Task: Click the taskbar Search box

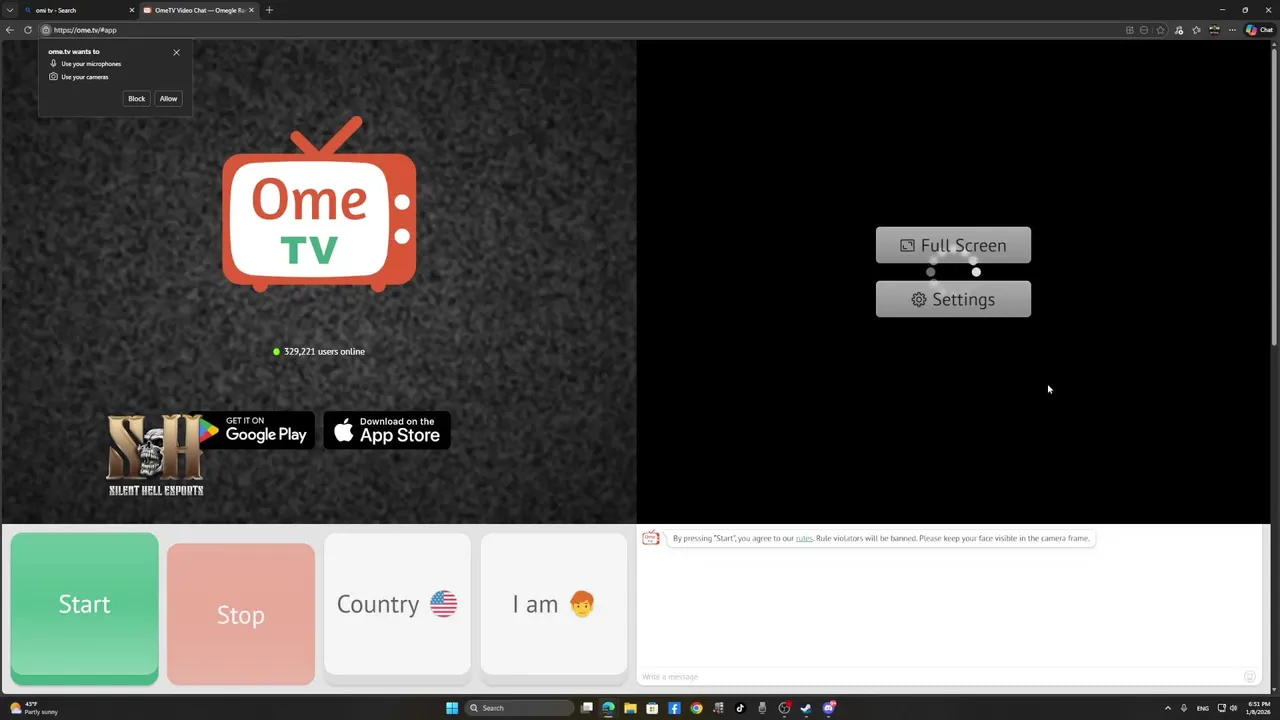Action: [520, 708]
